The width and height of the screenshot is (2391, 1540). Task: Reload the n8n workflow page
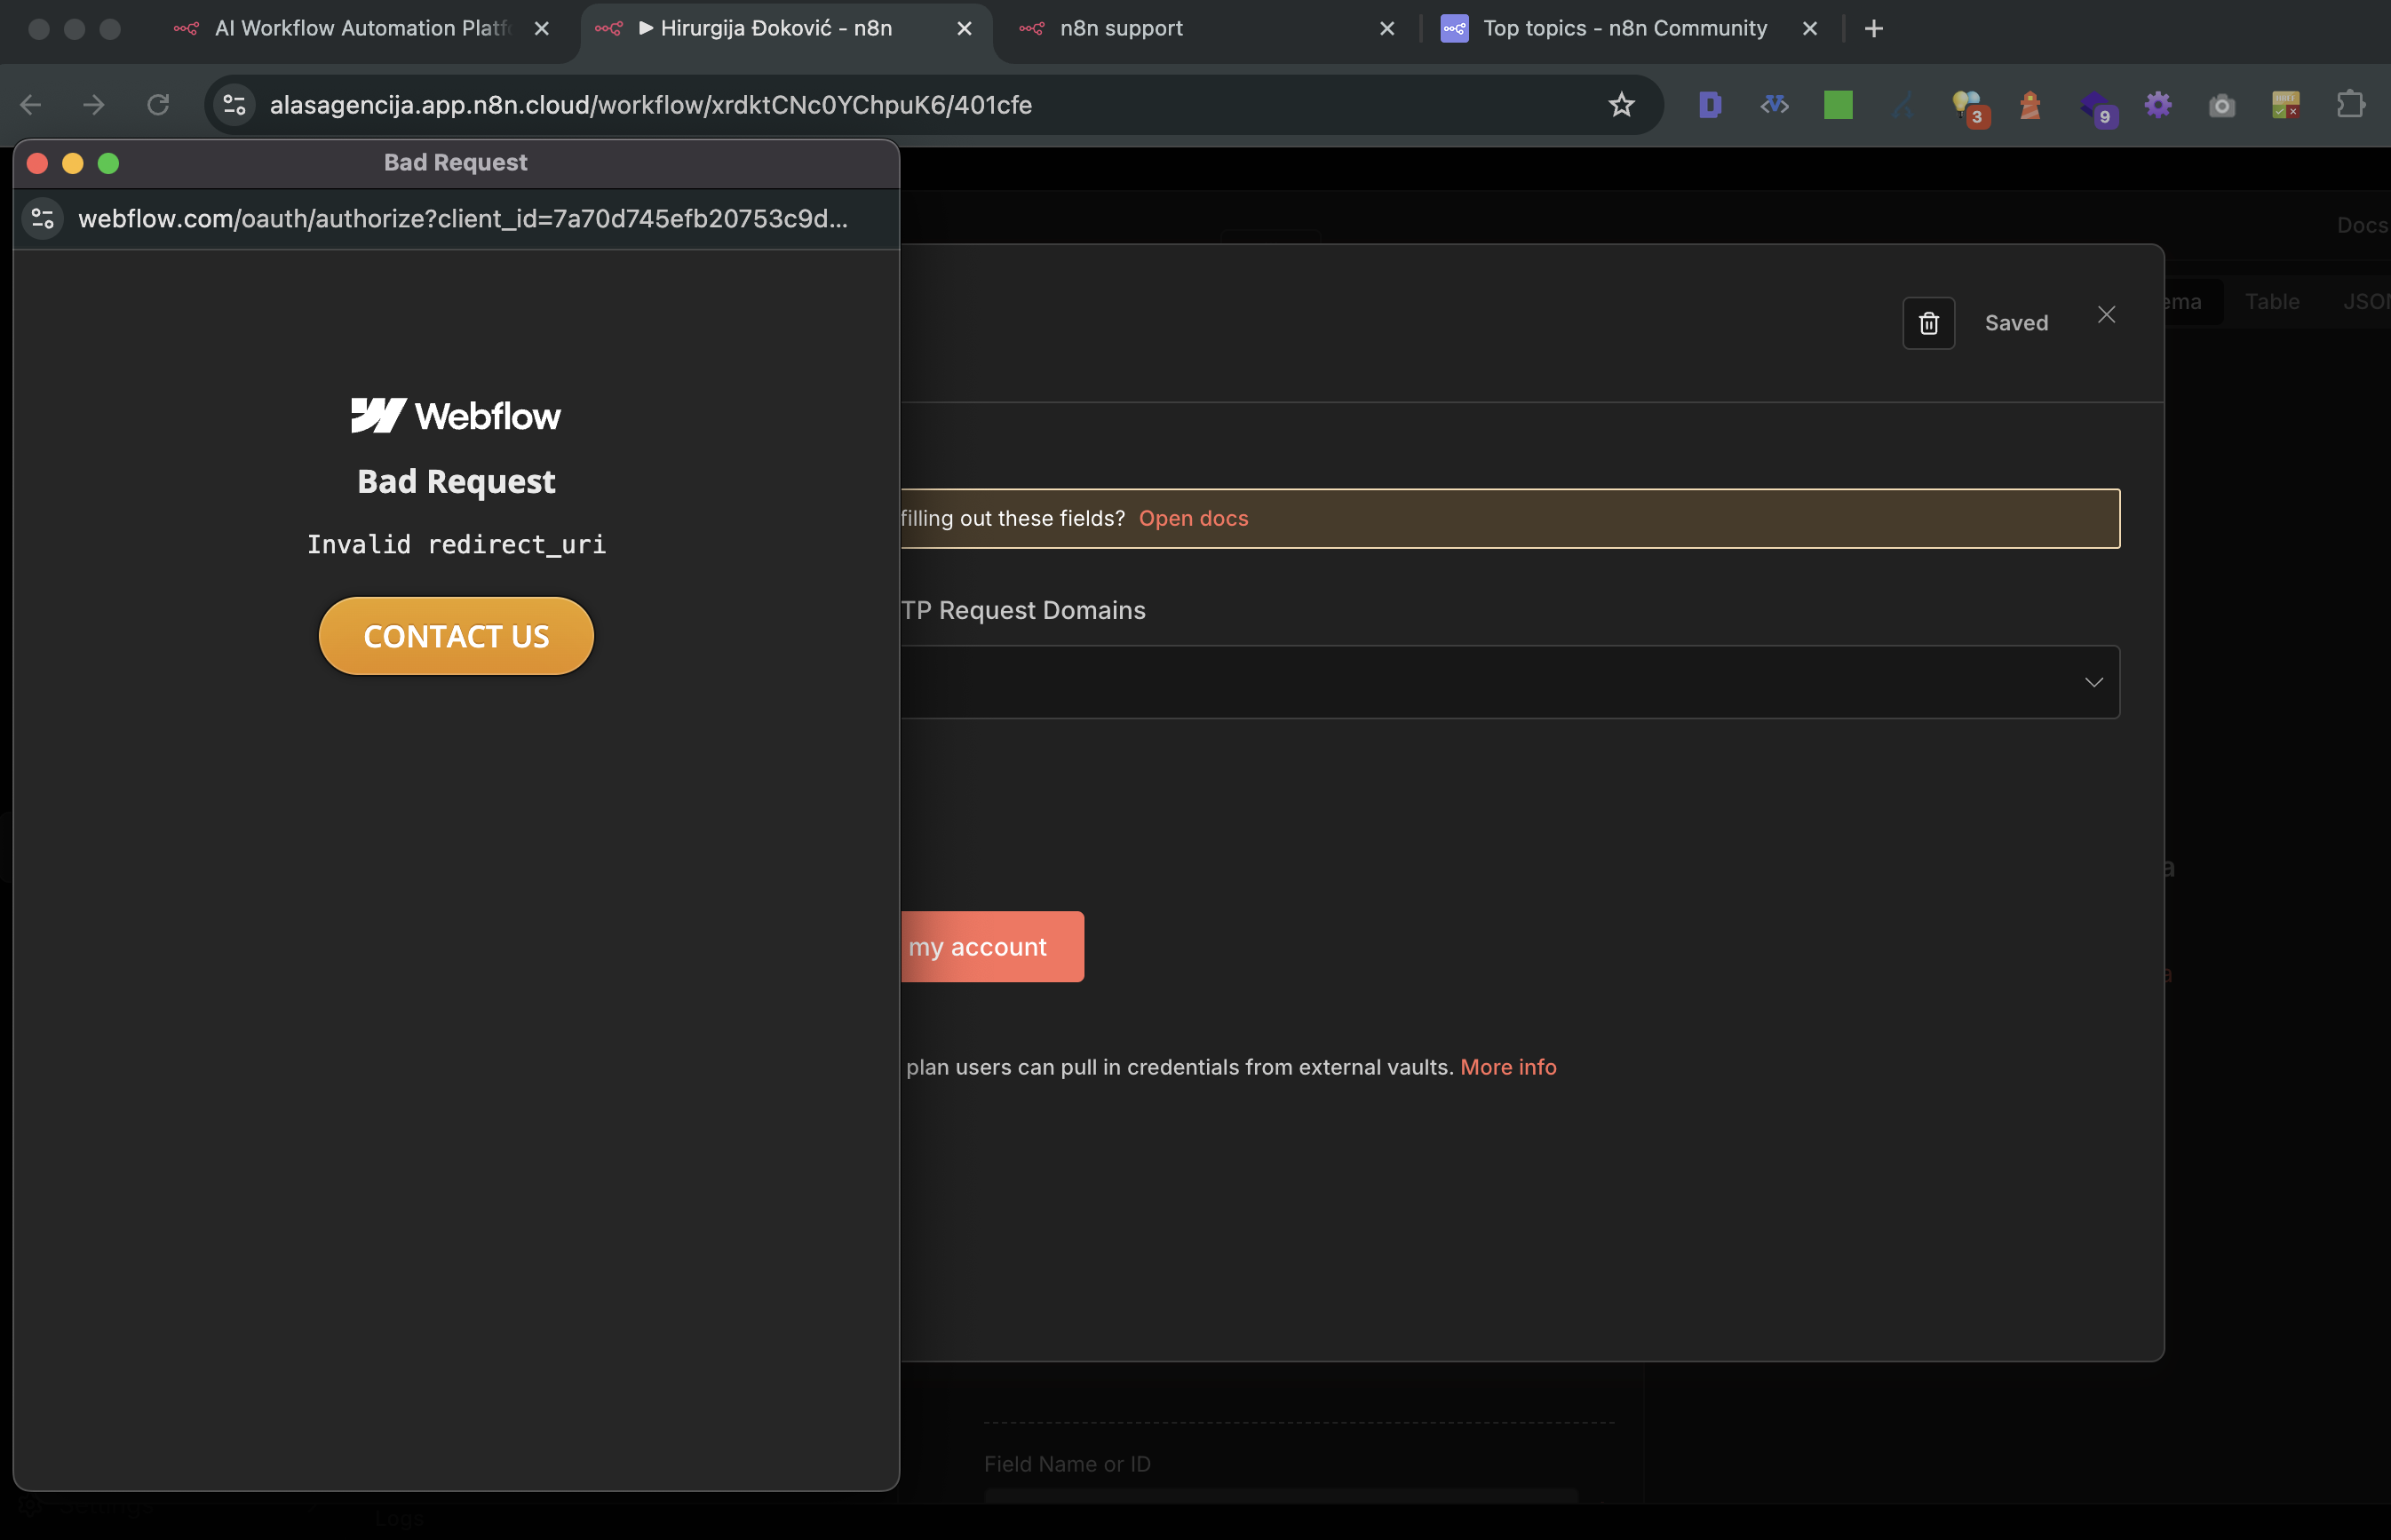158,105
